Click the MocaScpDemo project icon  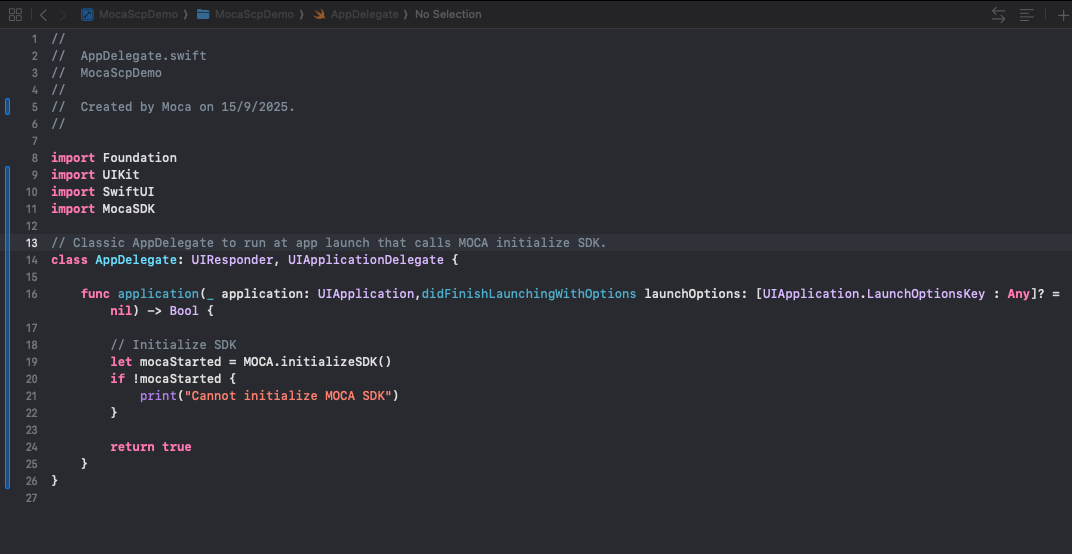coord(87,14)
